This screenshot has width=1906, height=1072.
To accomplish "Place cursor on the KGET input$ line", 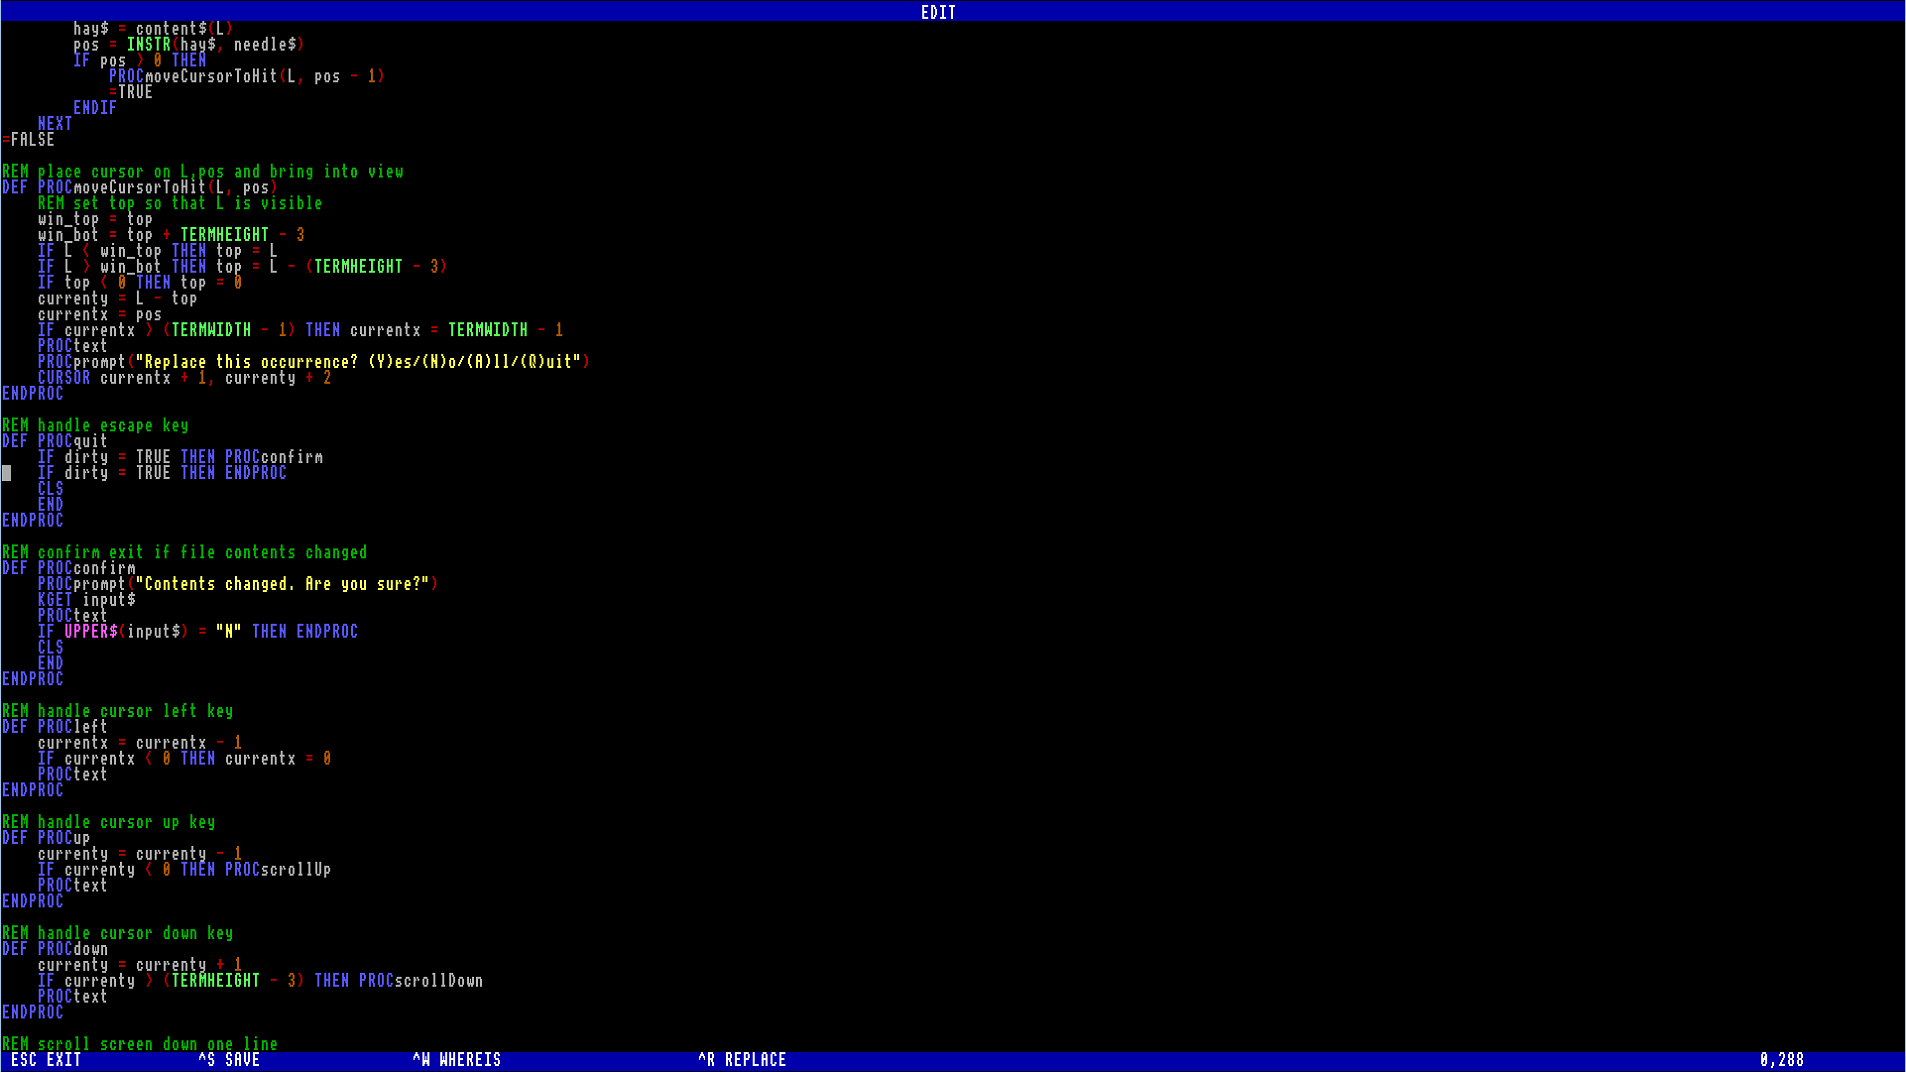I will 86,600.
